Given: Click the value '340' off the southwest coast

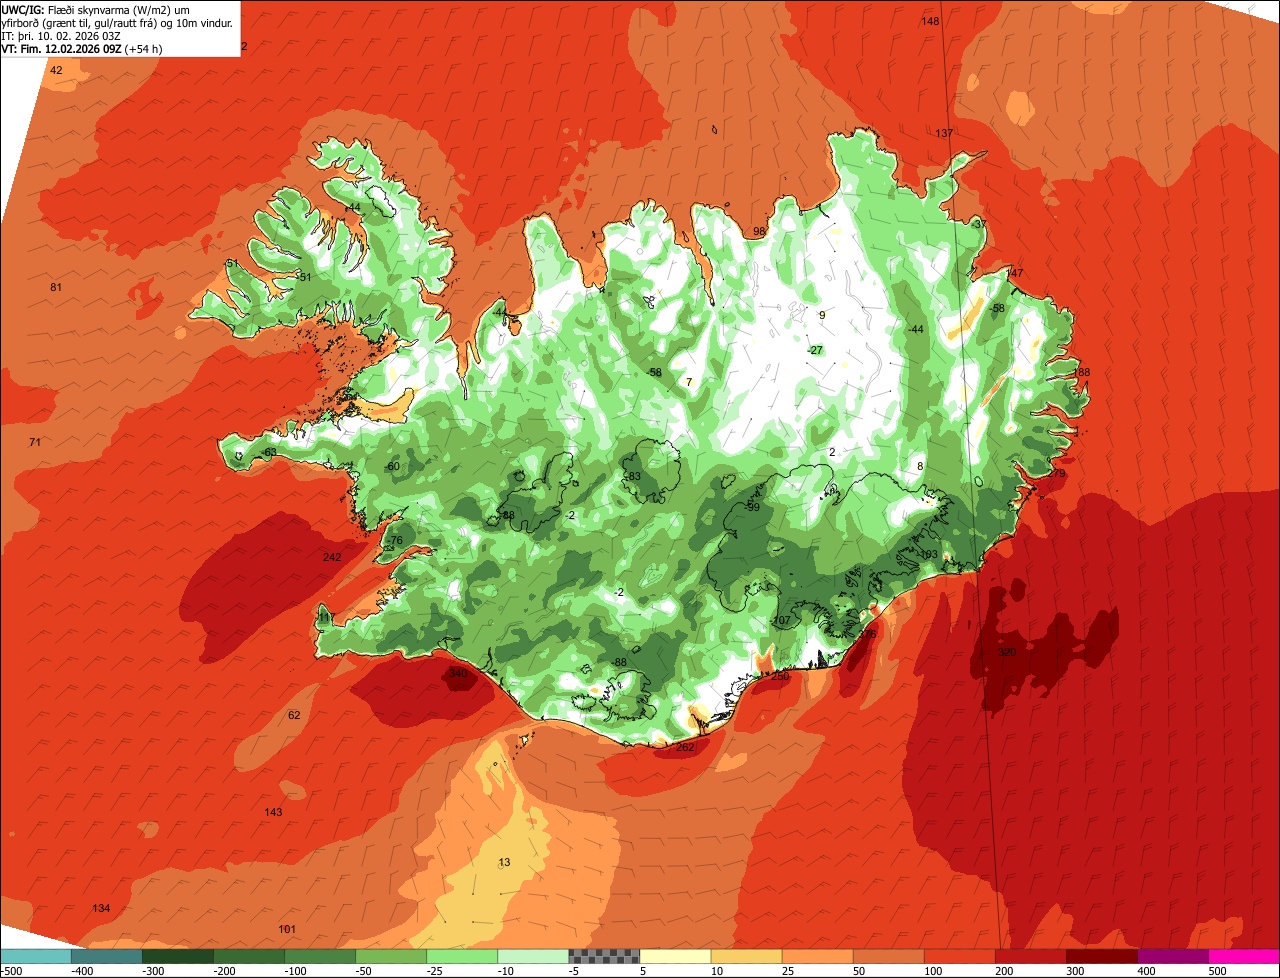Looking at the screenshot, I should [x=458, y=673].
